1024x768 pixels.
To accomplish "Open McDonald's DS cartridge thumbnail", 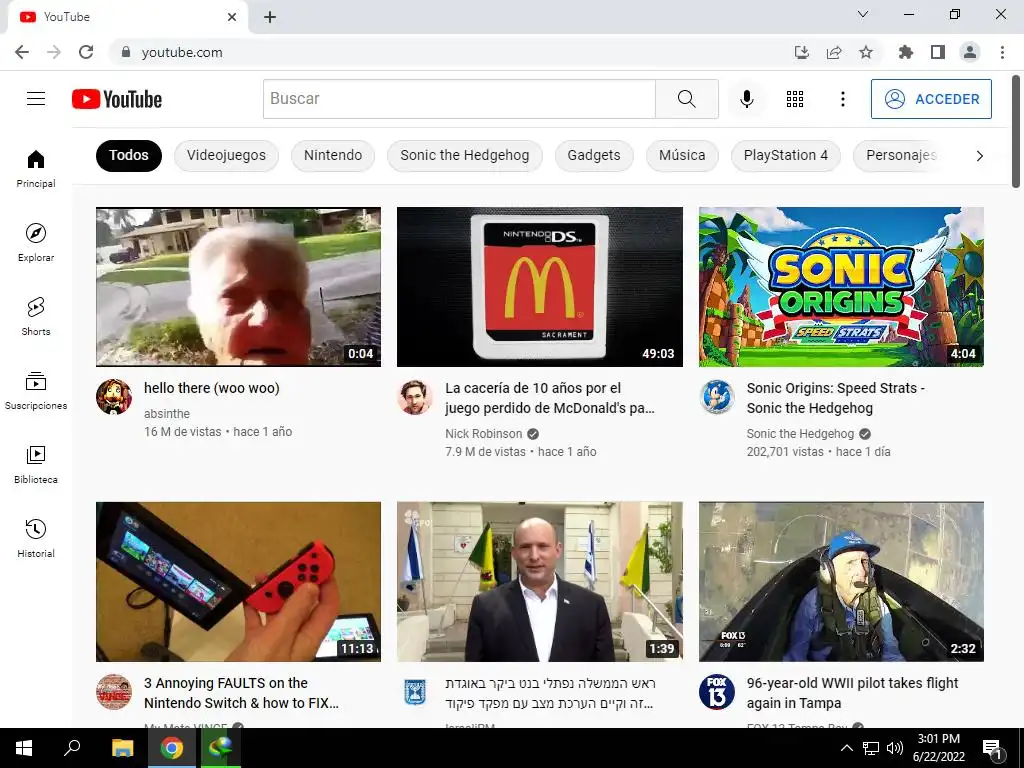I will pos(539,287).
